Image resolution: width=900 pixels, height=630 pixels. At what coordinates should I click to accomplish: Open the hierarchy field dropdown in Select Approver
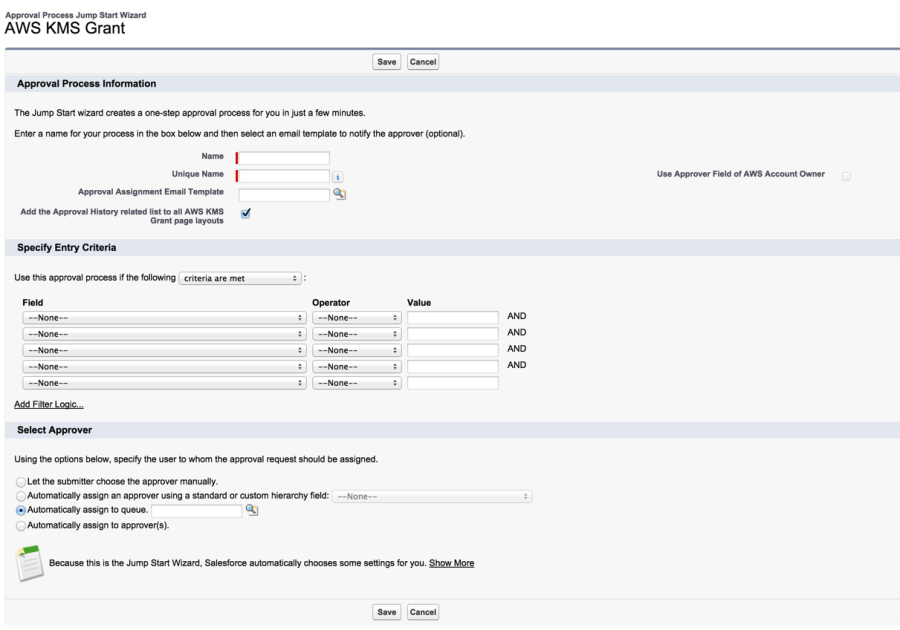click(x=432, y=496)
